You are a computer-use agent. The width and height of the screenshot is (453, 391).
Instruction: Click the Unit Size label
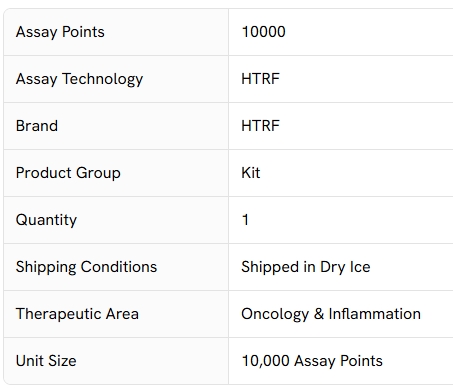(46, 361)
